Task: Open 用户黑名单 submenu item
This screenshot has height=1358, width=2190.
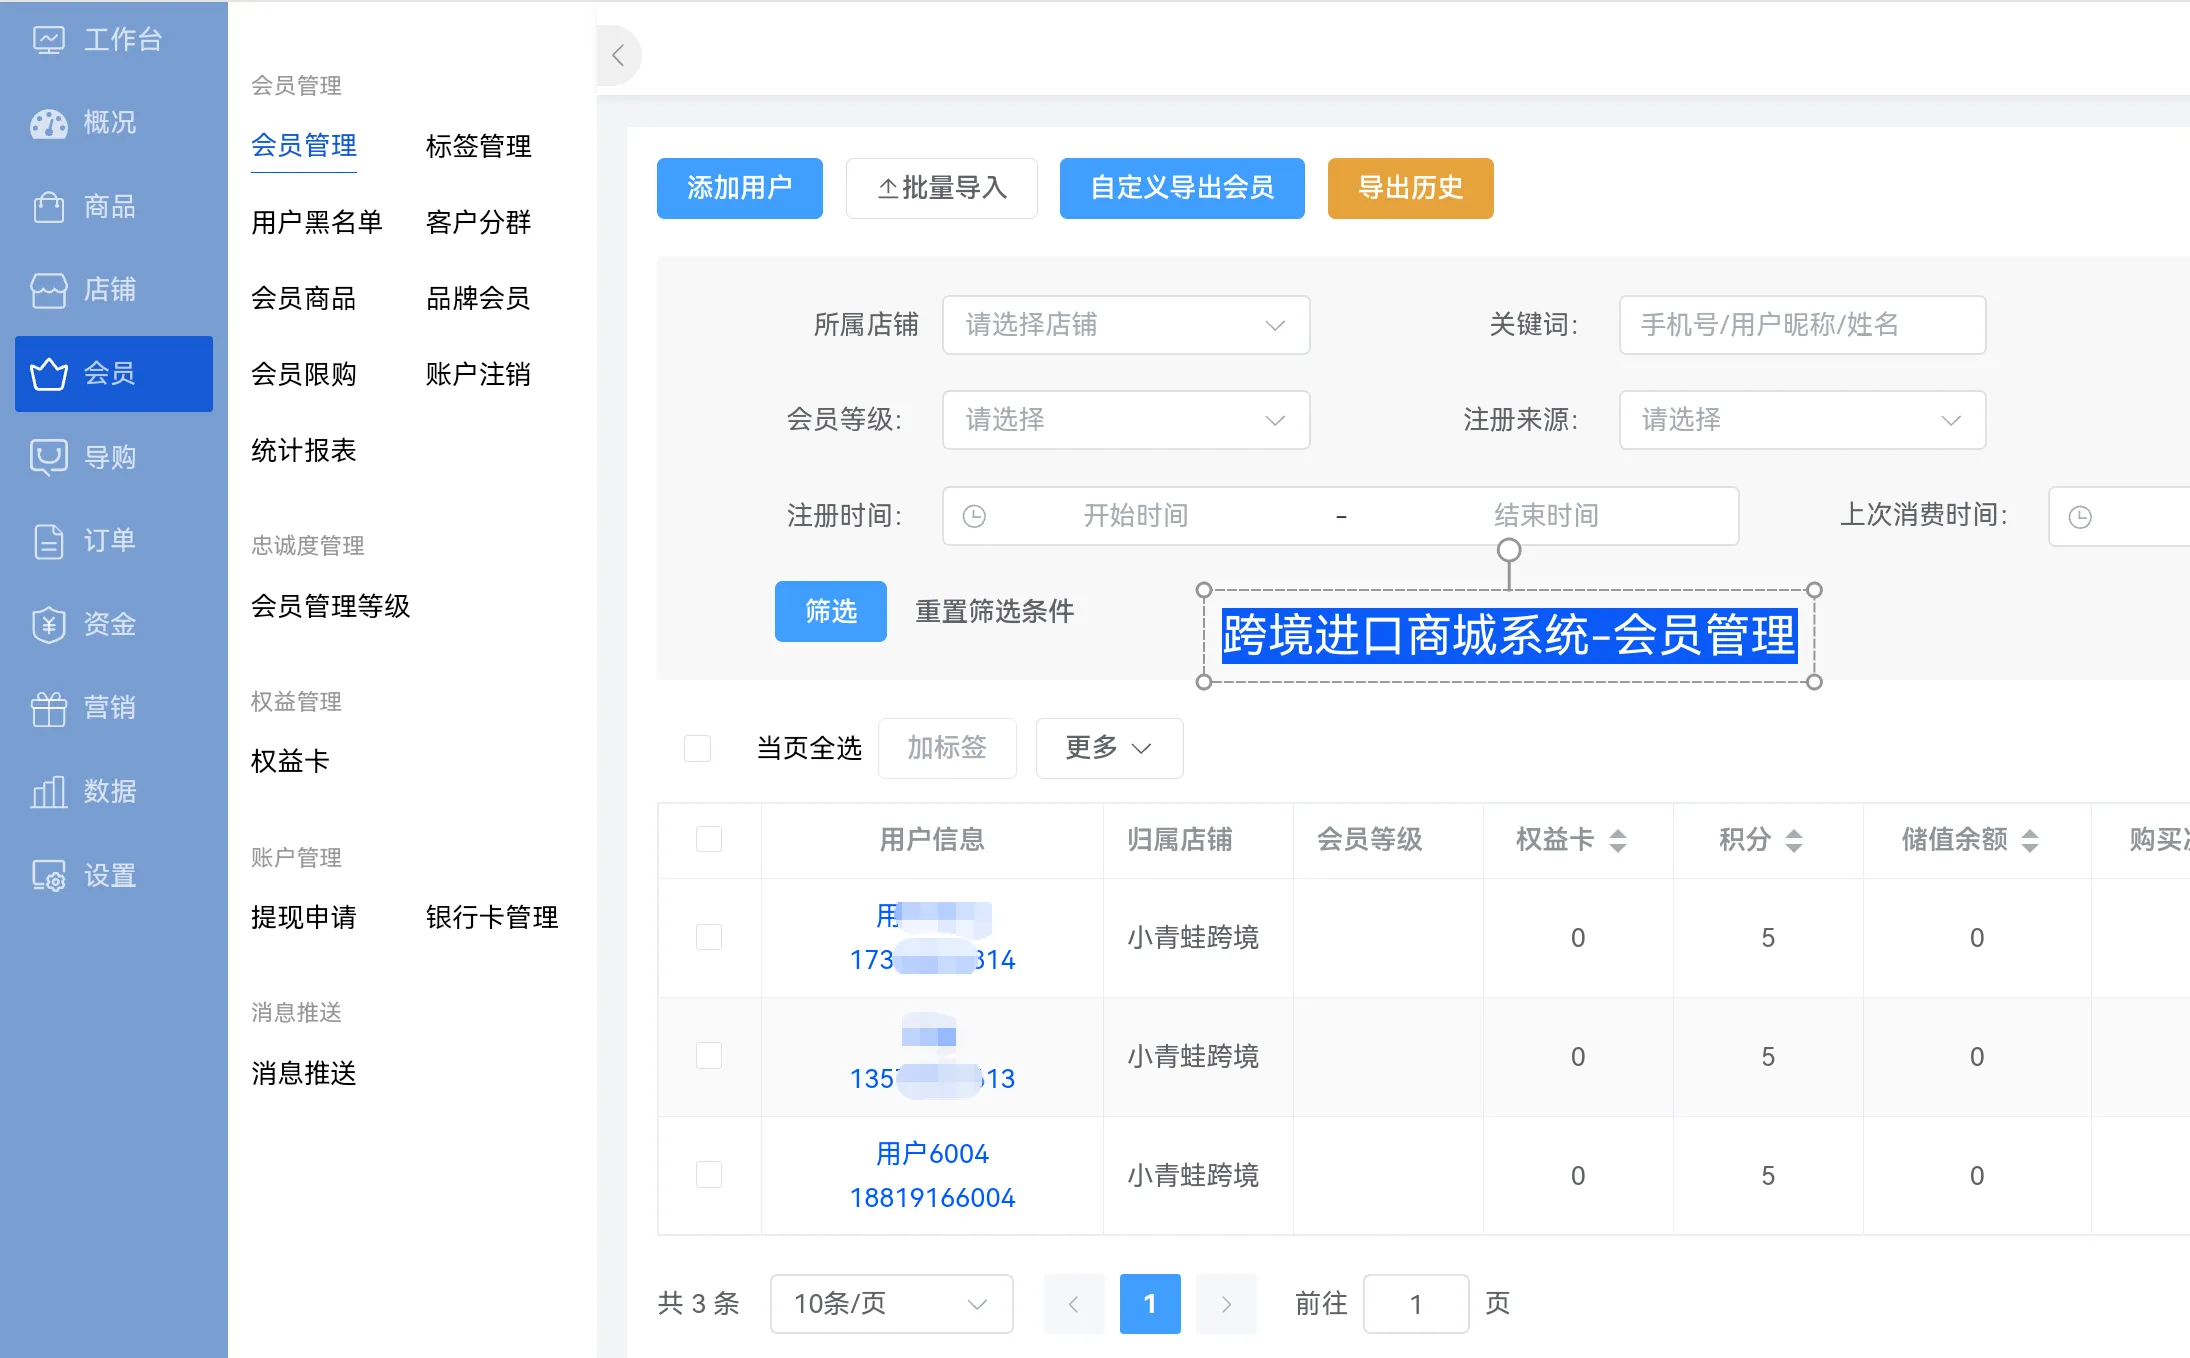Action: tap(316, 222)
